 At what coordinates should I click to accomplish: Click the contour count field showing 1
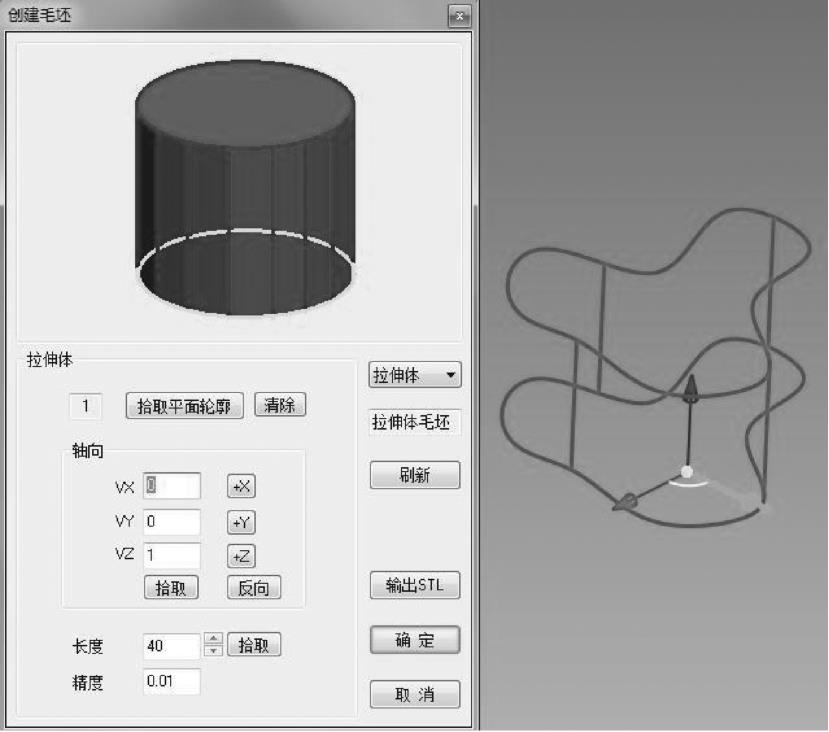86,406
